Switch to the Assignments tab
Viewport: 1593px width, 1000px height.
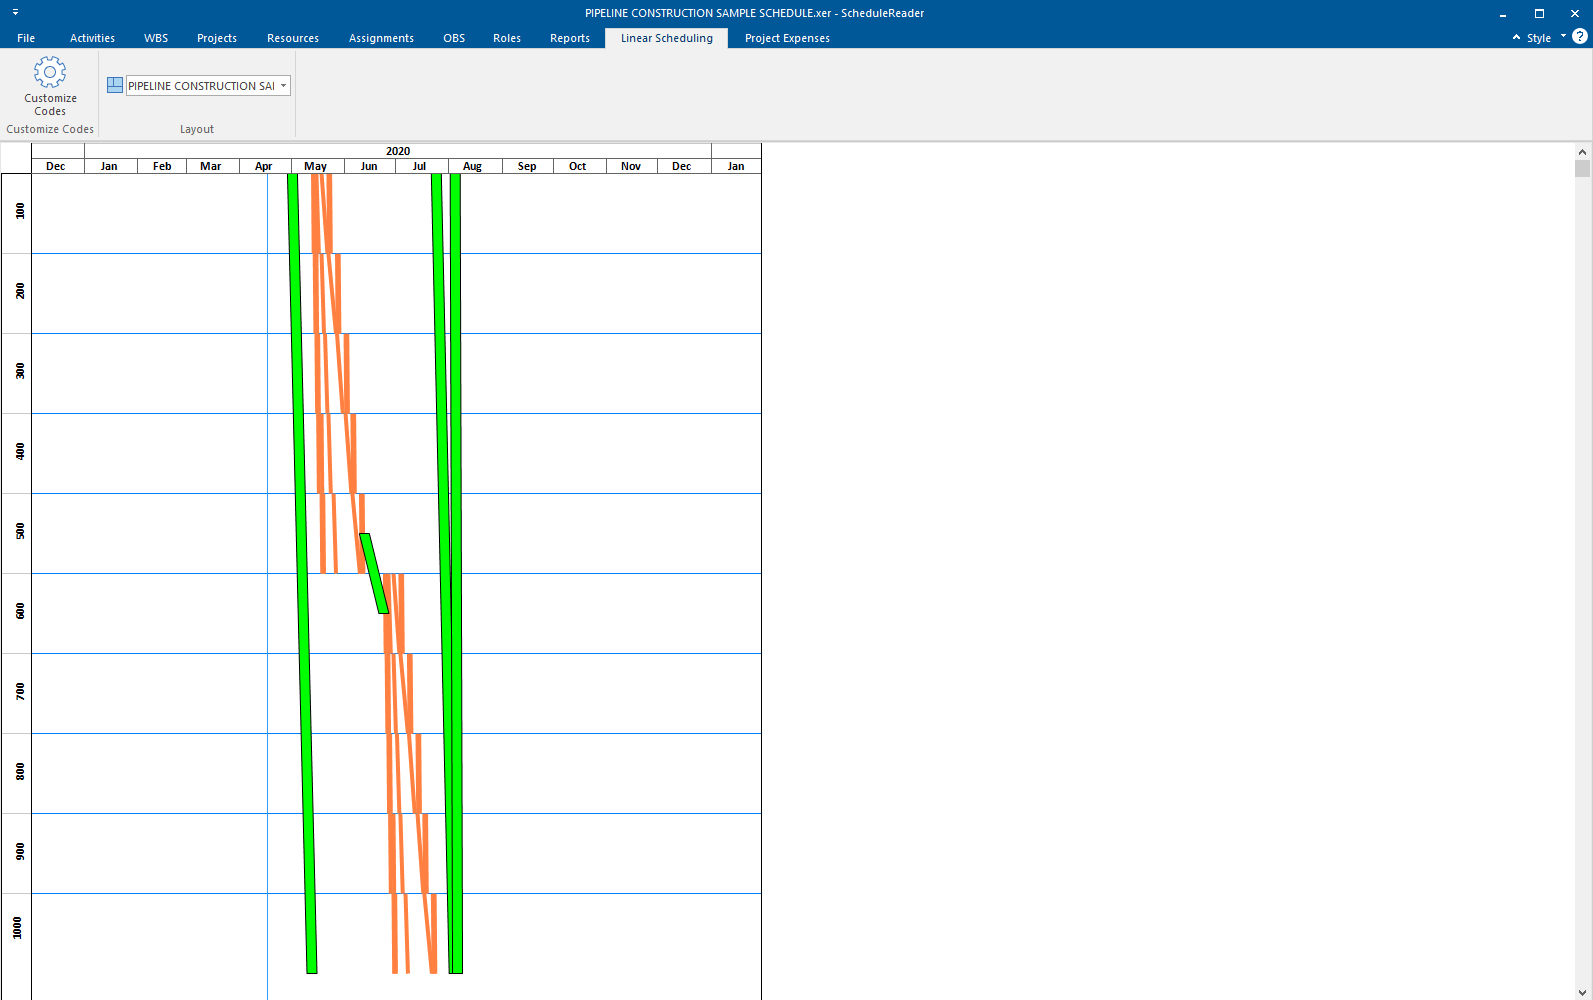coord(381,38)
